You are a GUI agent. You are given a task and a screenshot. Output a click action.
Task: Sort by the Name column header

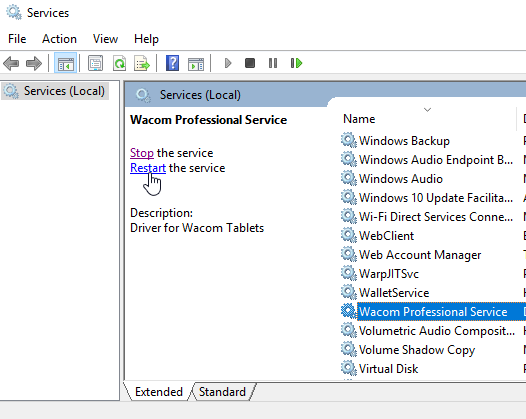(x=359, y=119)
